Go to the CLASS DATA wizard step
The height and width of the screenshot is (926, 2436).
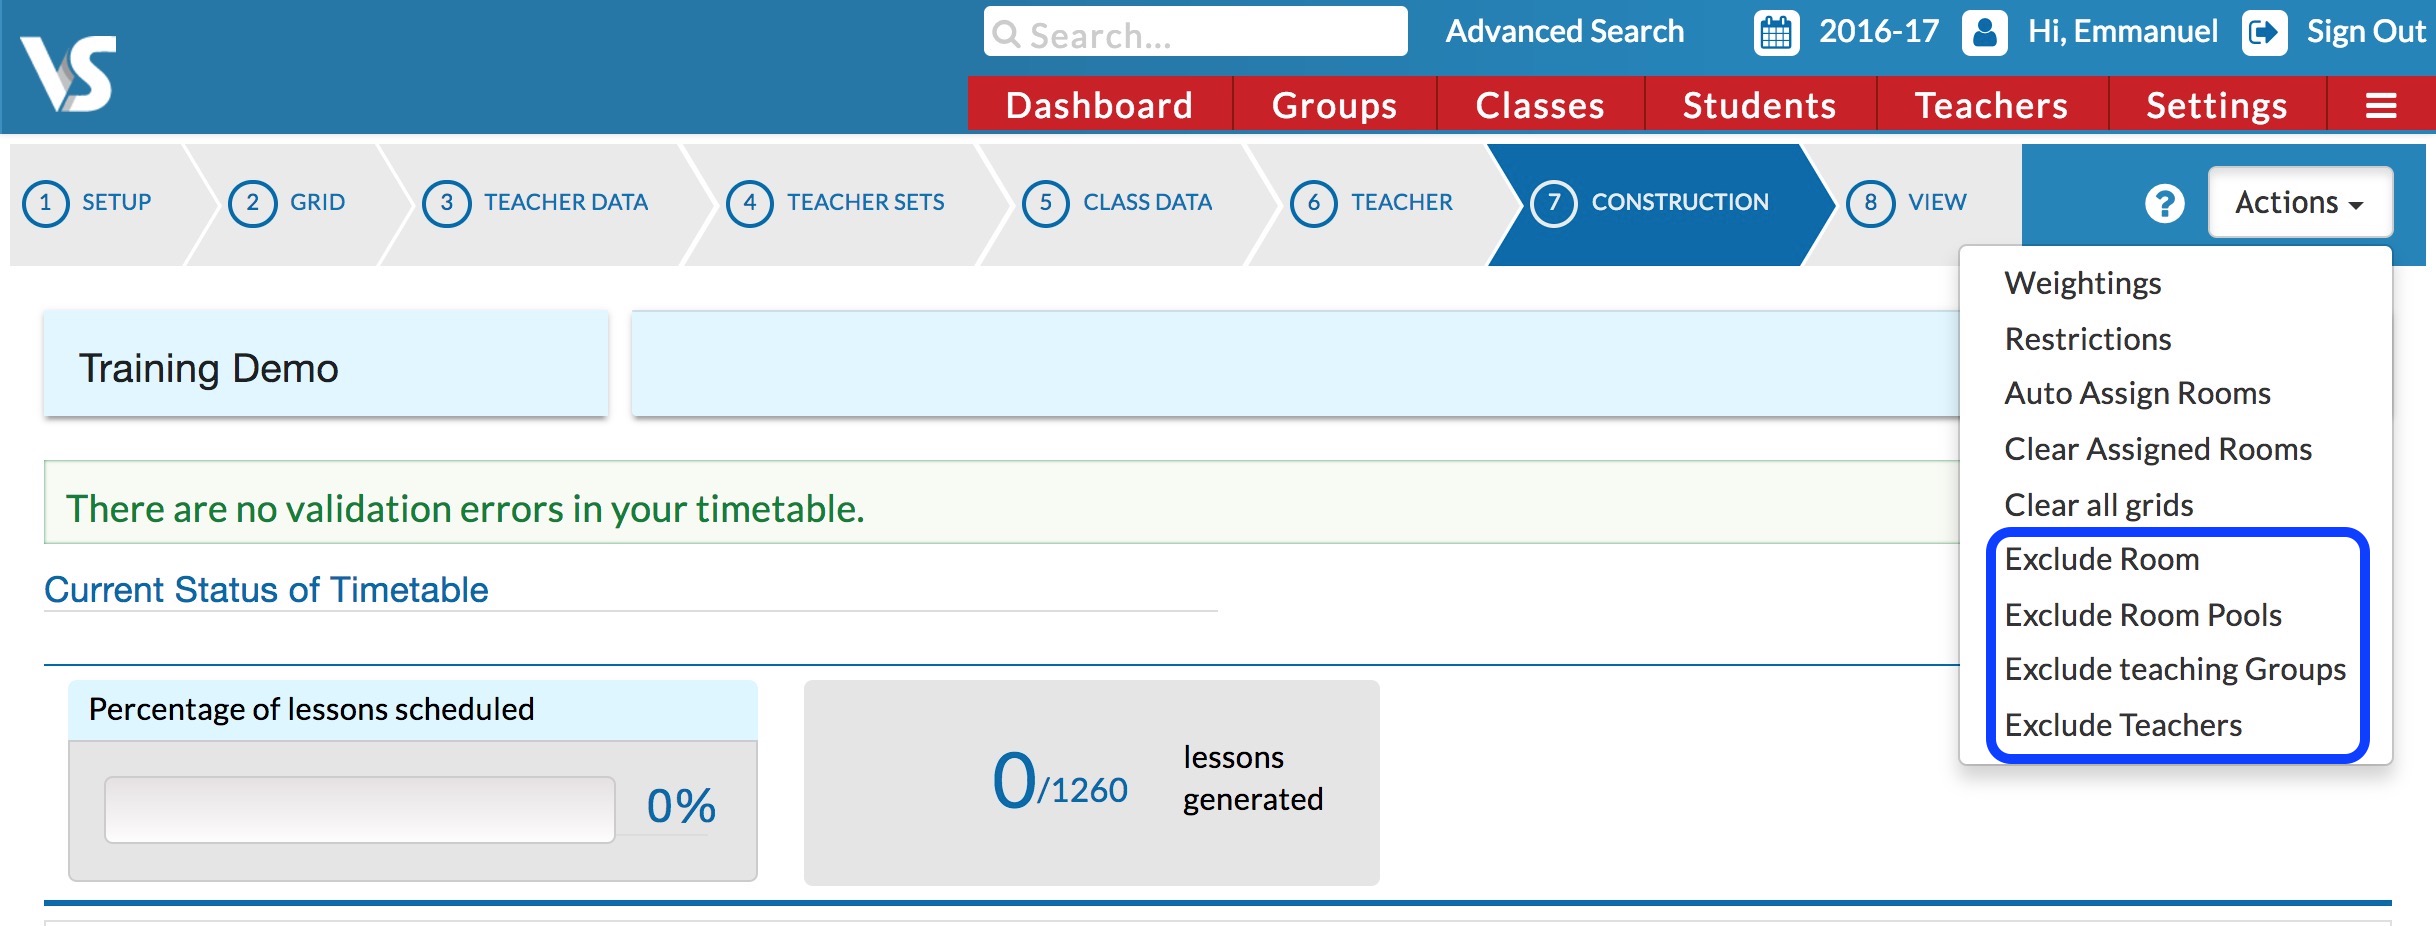pyautogui.click(x=1148, y=202)
